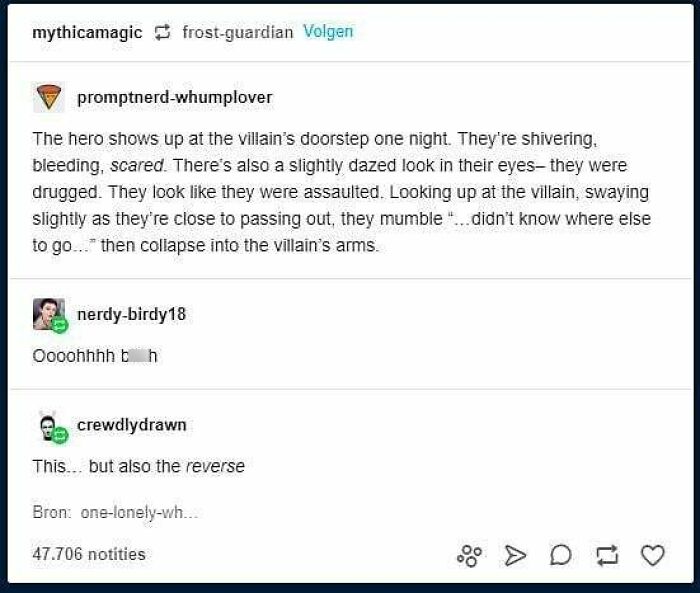Screen dimensions: 700x593
Task: Open the source link one-lonely-wh...
Action: click(139, 512)
